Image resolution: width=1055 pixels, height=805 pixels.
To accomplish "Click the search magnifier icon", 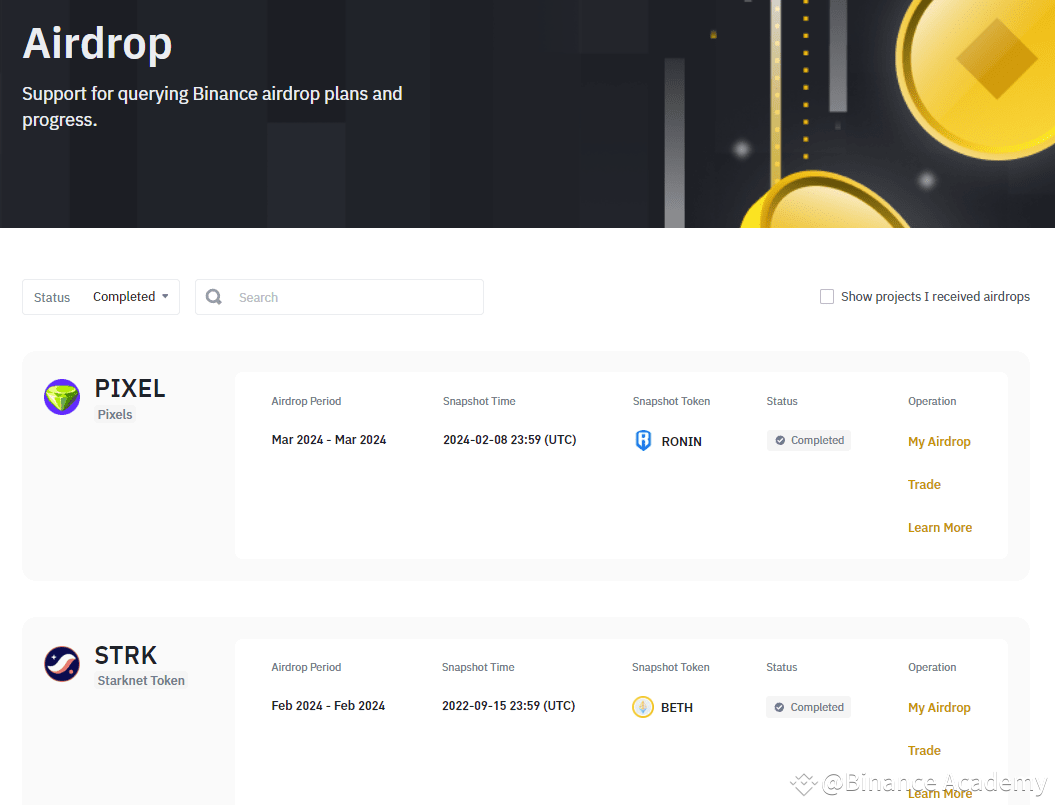I will point(213,296).
